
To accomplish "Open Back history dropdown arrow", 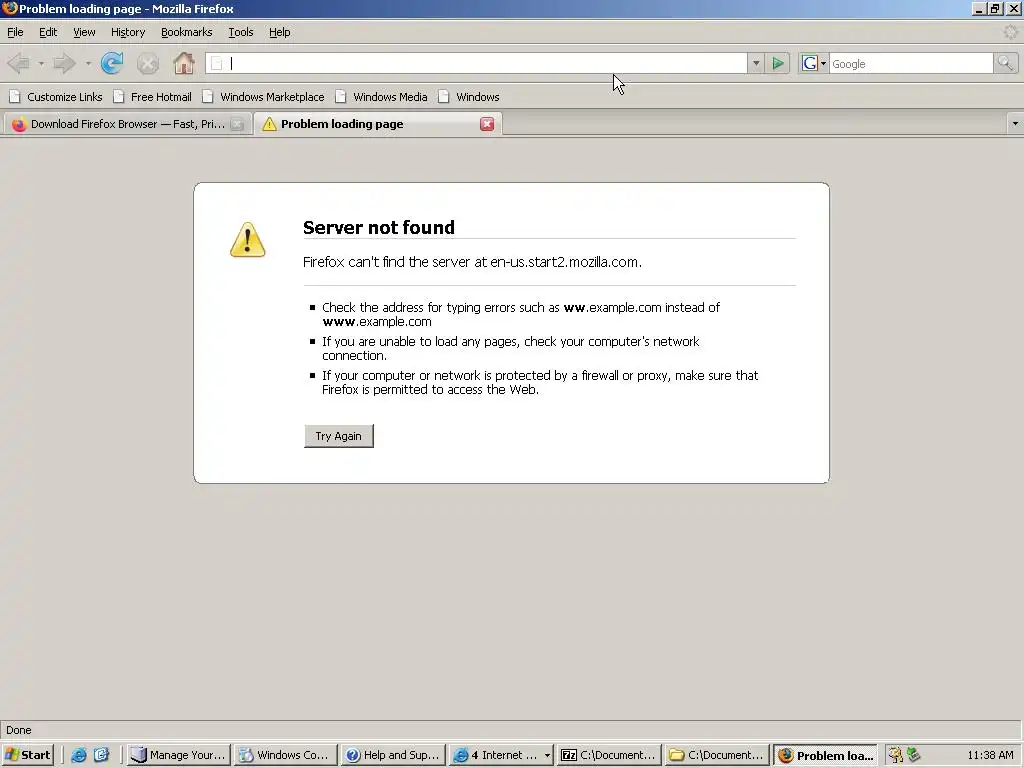I will tap(40, 63).
